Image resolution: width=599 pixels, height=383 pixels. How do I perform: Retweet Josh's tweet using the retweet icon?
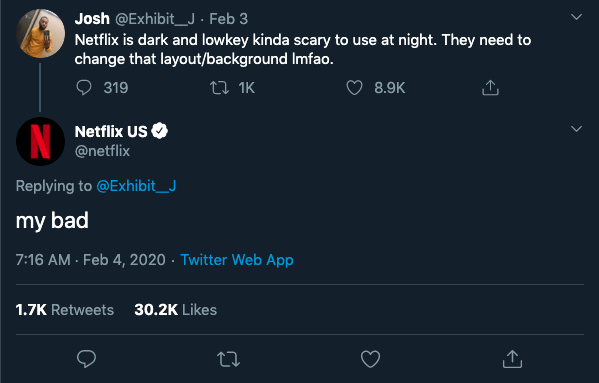(220, 88)
